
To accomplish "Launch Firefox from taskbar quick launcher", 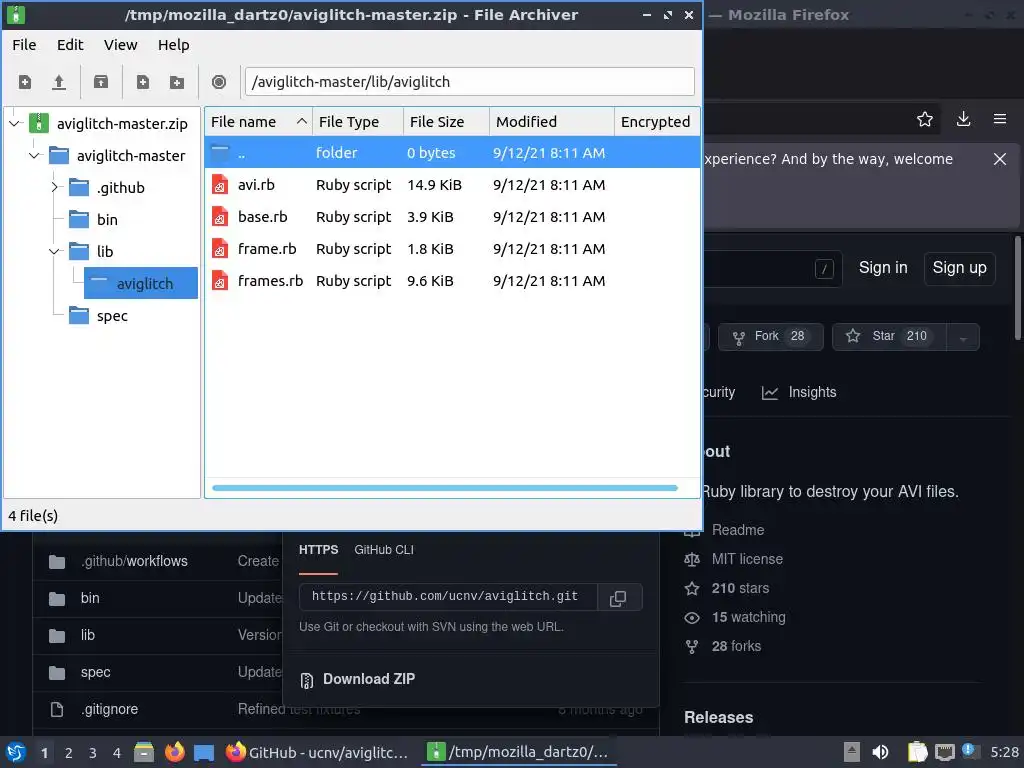I will pyautogui.click(x=174, y=752).
